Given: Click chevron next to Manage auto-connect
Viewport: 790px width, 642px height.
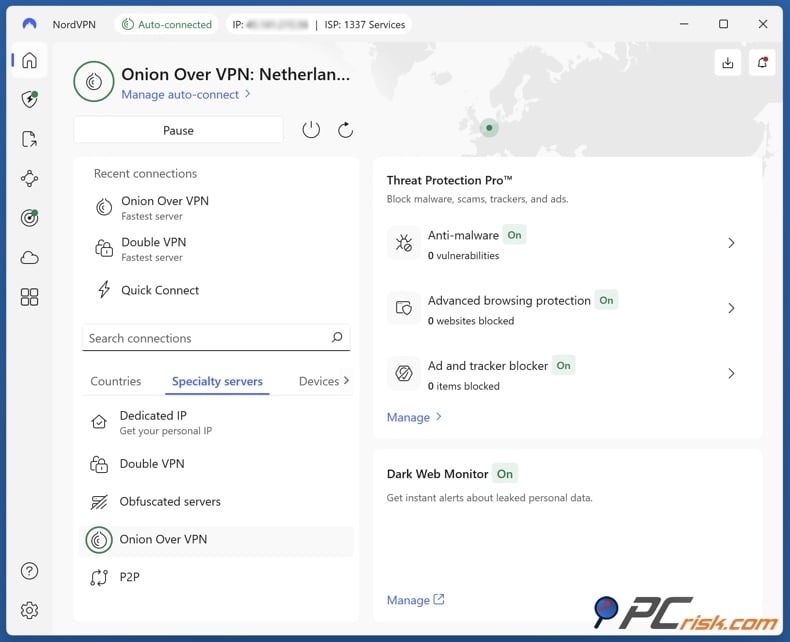Looking at the screenshot, I should (x=247, y=94).
